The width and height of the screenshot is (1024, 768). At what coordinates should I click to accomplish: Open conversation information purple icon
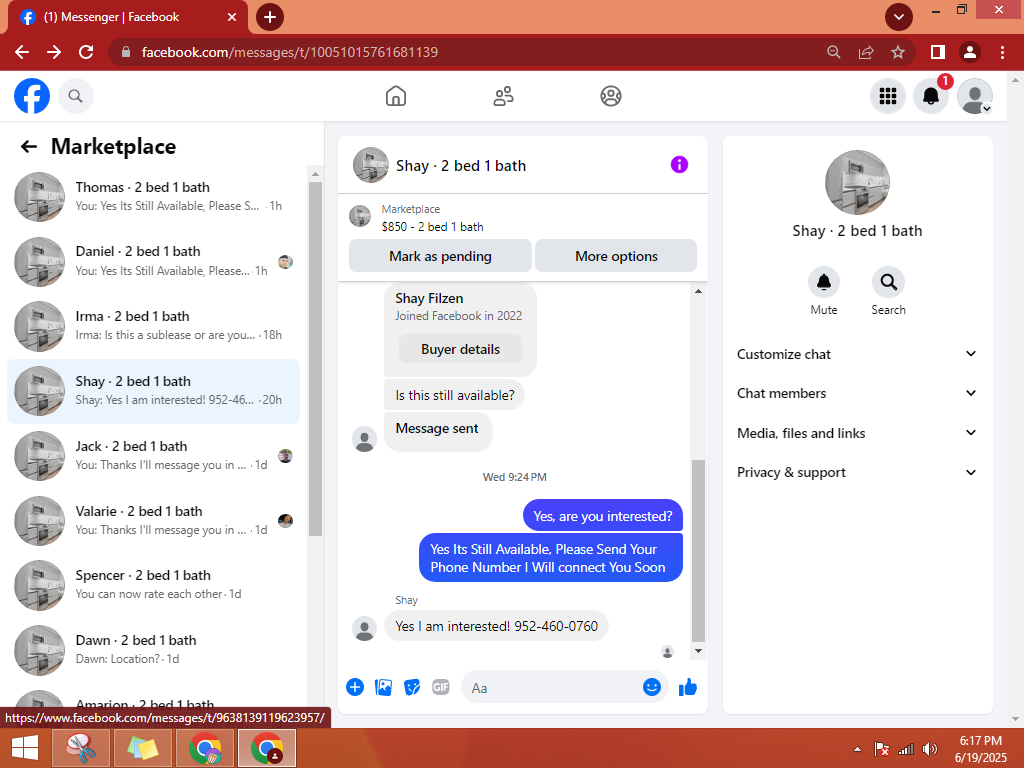pyautogui.click(x=679, y=165)
